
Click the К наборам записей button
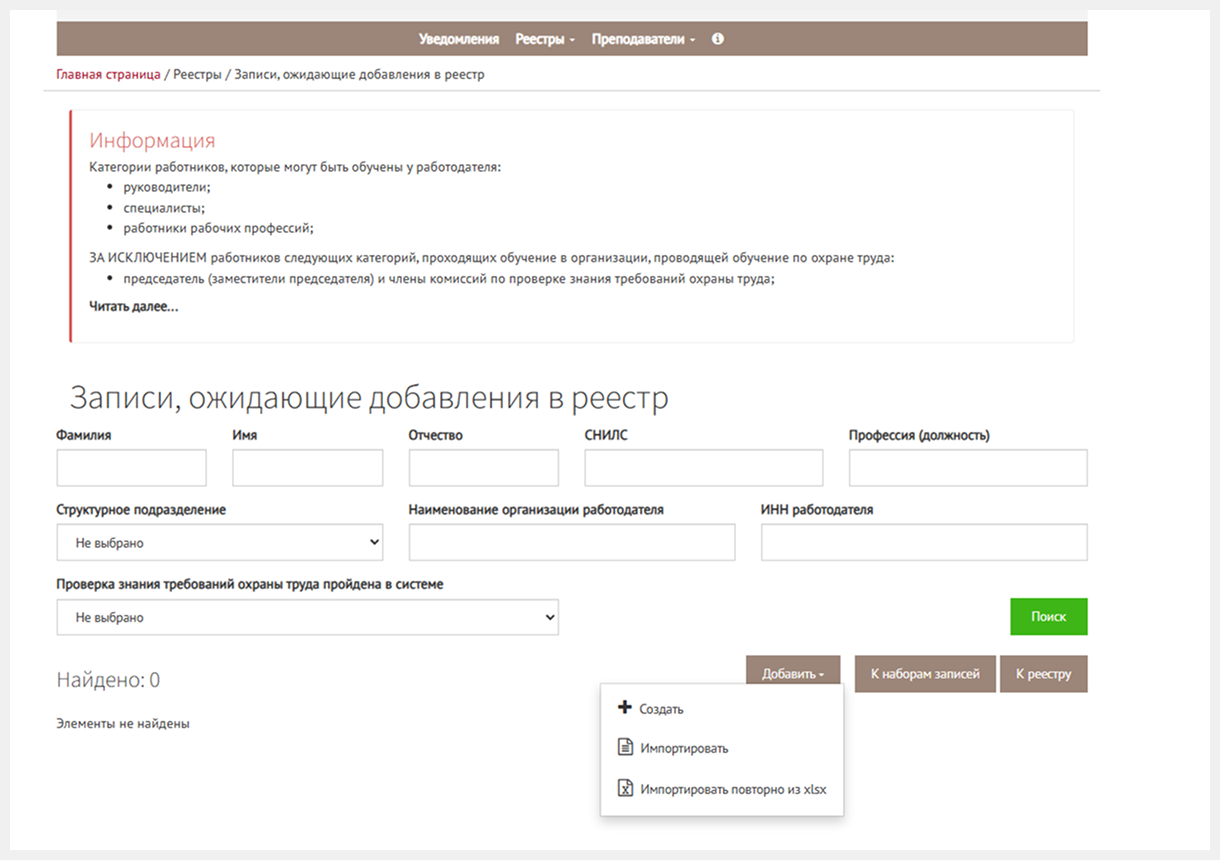tap(924, 673)
